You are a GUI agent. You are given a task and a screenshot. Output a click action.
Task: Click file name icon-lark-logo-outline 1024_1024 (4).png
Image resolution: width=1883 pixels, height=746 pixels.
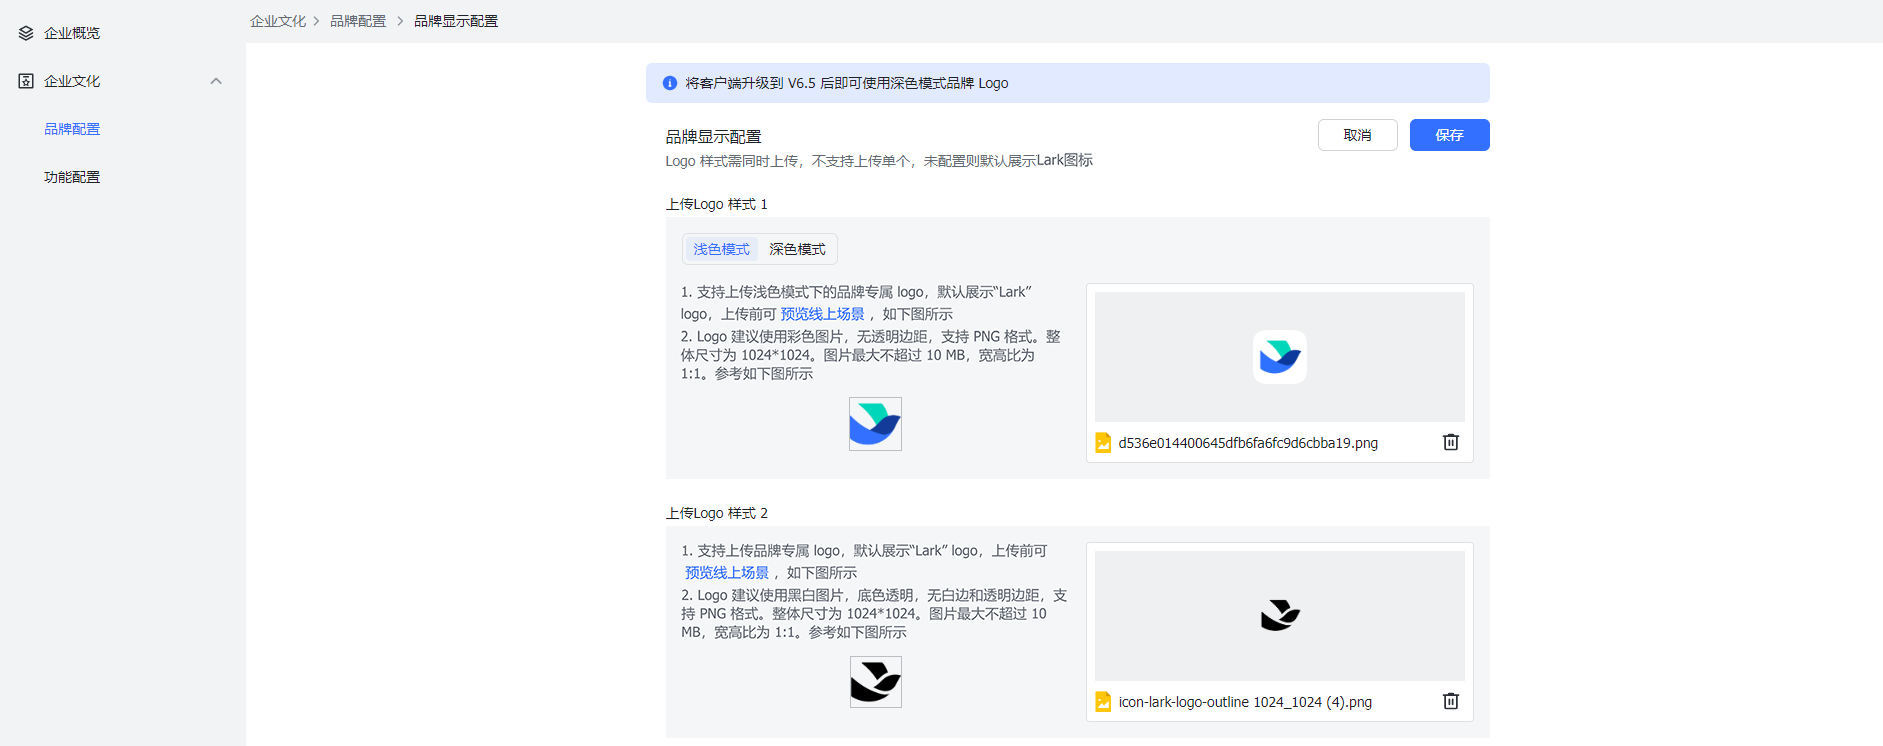1245,702
